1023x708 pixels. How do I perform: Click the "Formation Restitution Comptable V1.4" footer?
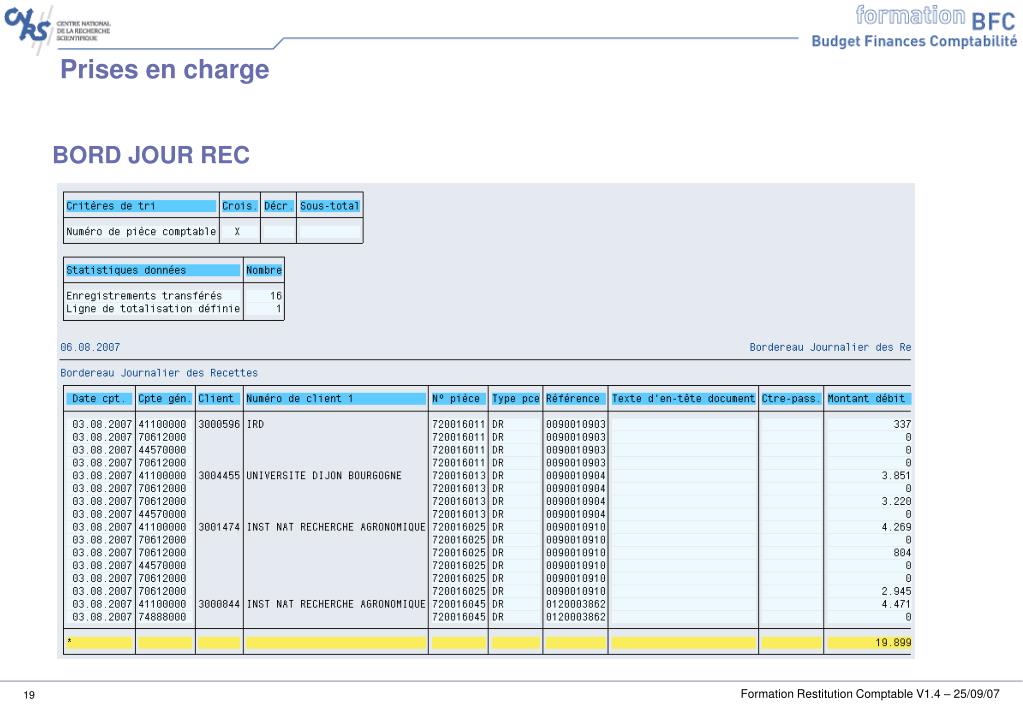coord(842,694)
